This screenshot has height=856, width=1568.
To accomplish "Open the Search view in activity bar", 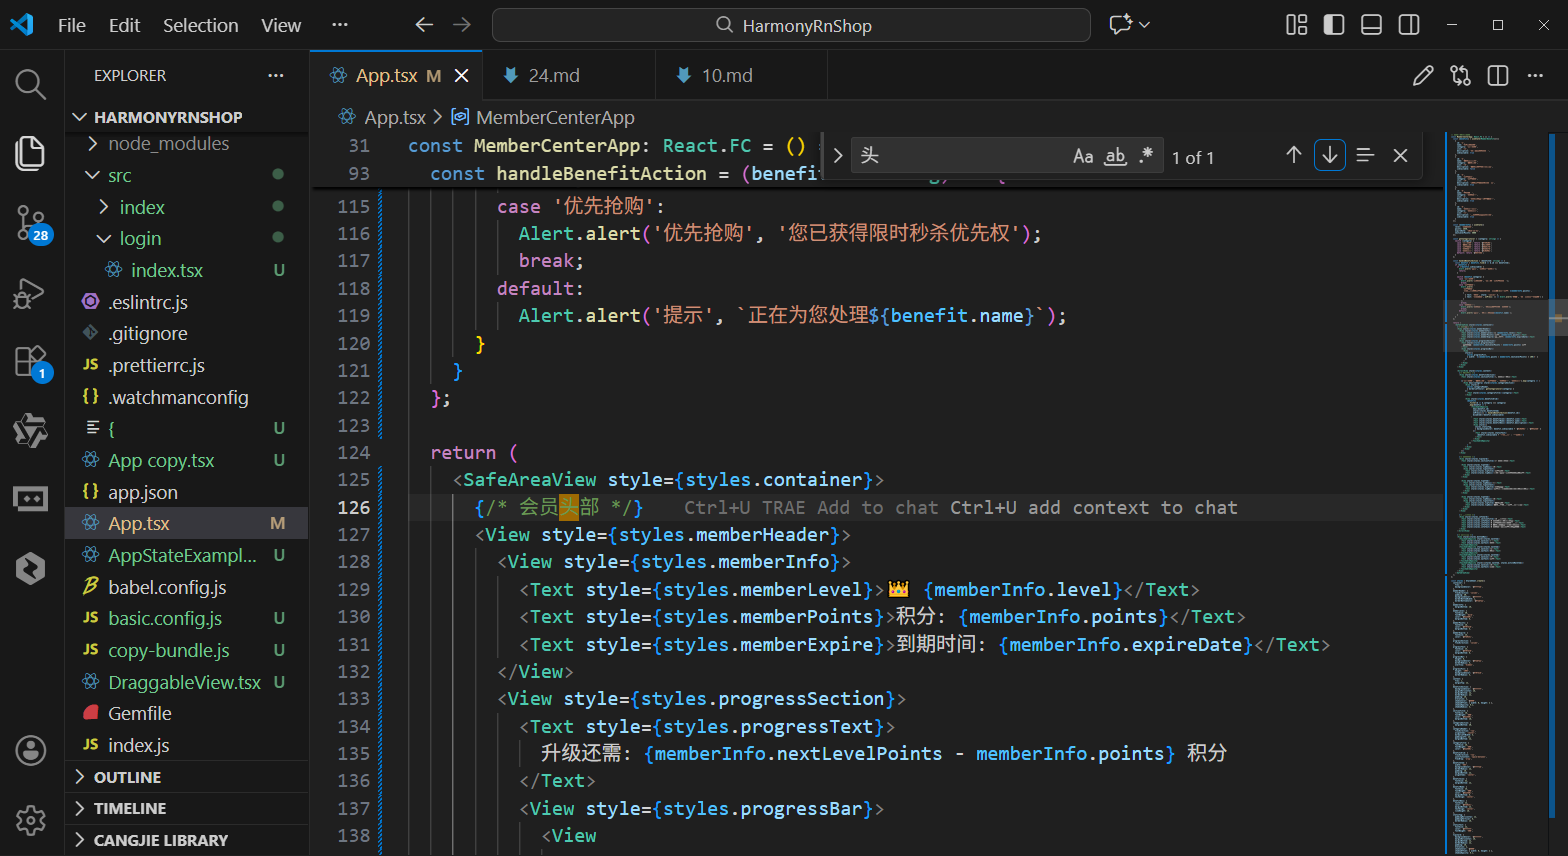I will point(31,85).
